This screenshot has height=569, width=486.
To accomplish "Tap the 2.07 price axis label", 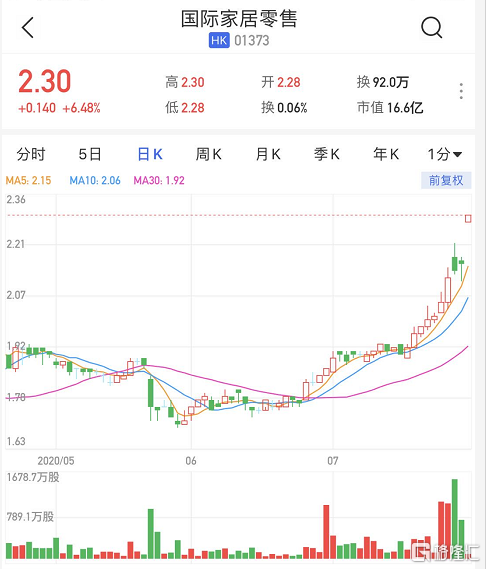I will (x=16, y=295).
